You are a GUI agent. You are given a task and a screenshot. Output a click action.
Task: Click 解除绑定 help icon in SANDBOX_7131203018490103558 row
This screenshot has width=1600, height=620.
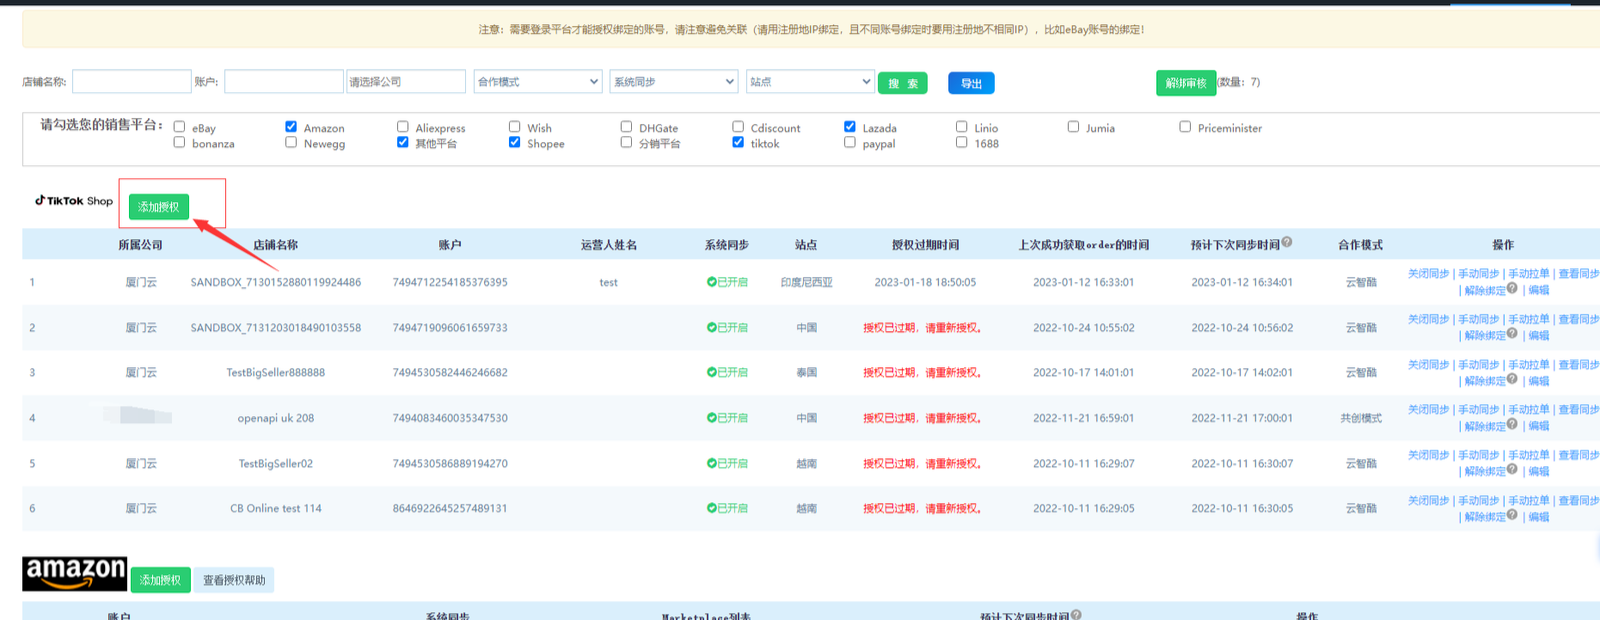(1512, 333)
